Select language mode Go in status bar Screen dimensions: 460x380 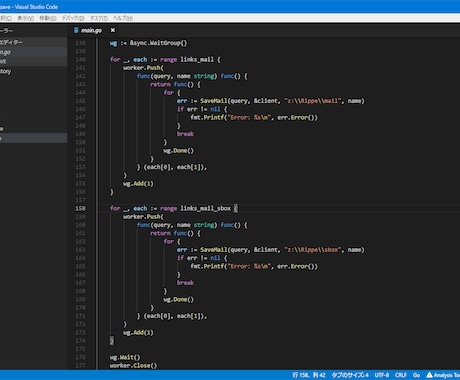pos(416,375)
